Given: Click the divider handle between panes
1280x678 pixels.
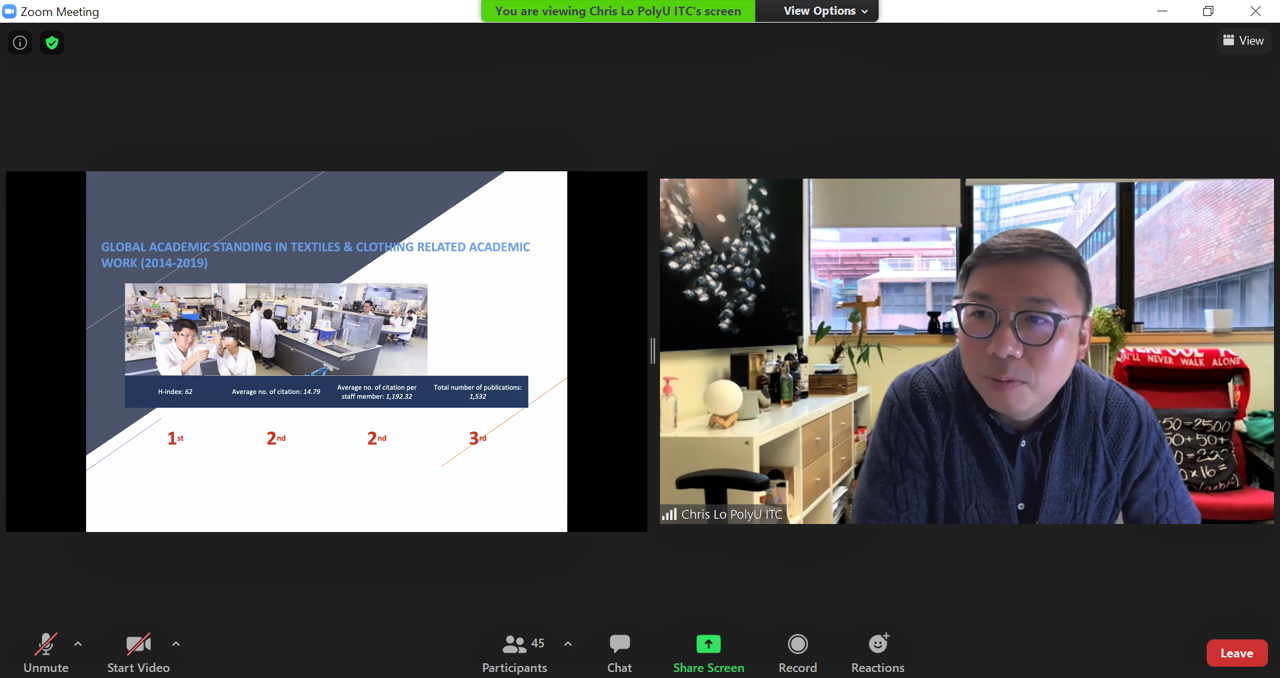Looking at the screenshot, I should pos(653,350).
